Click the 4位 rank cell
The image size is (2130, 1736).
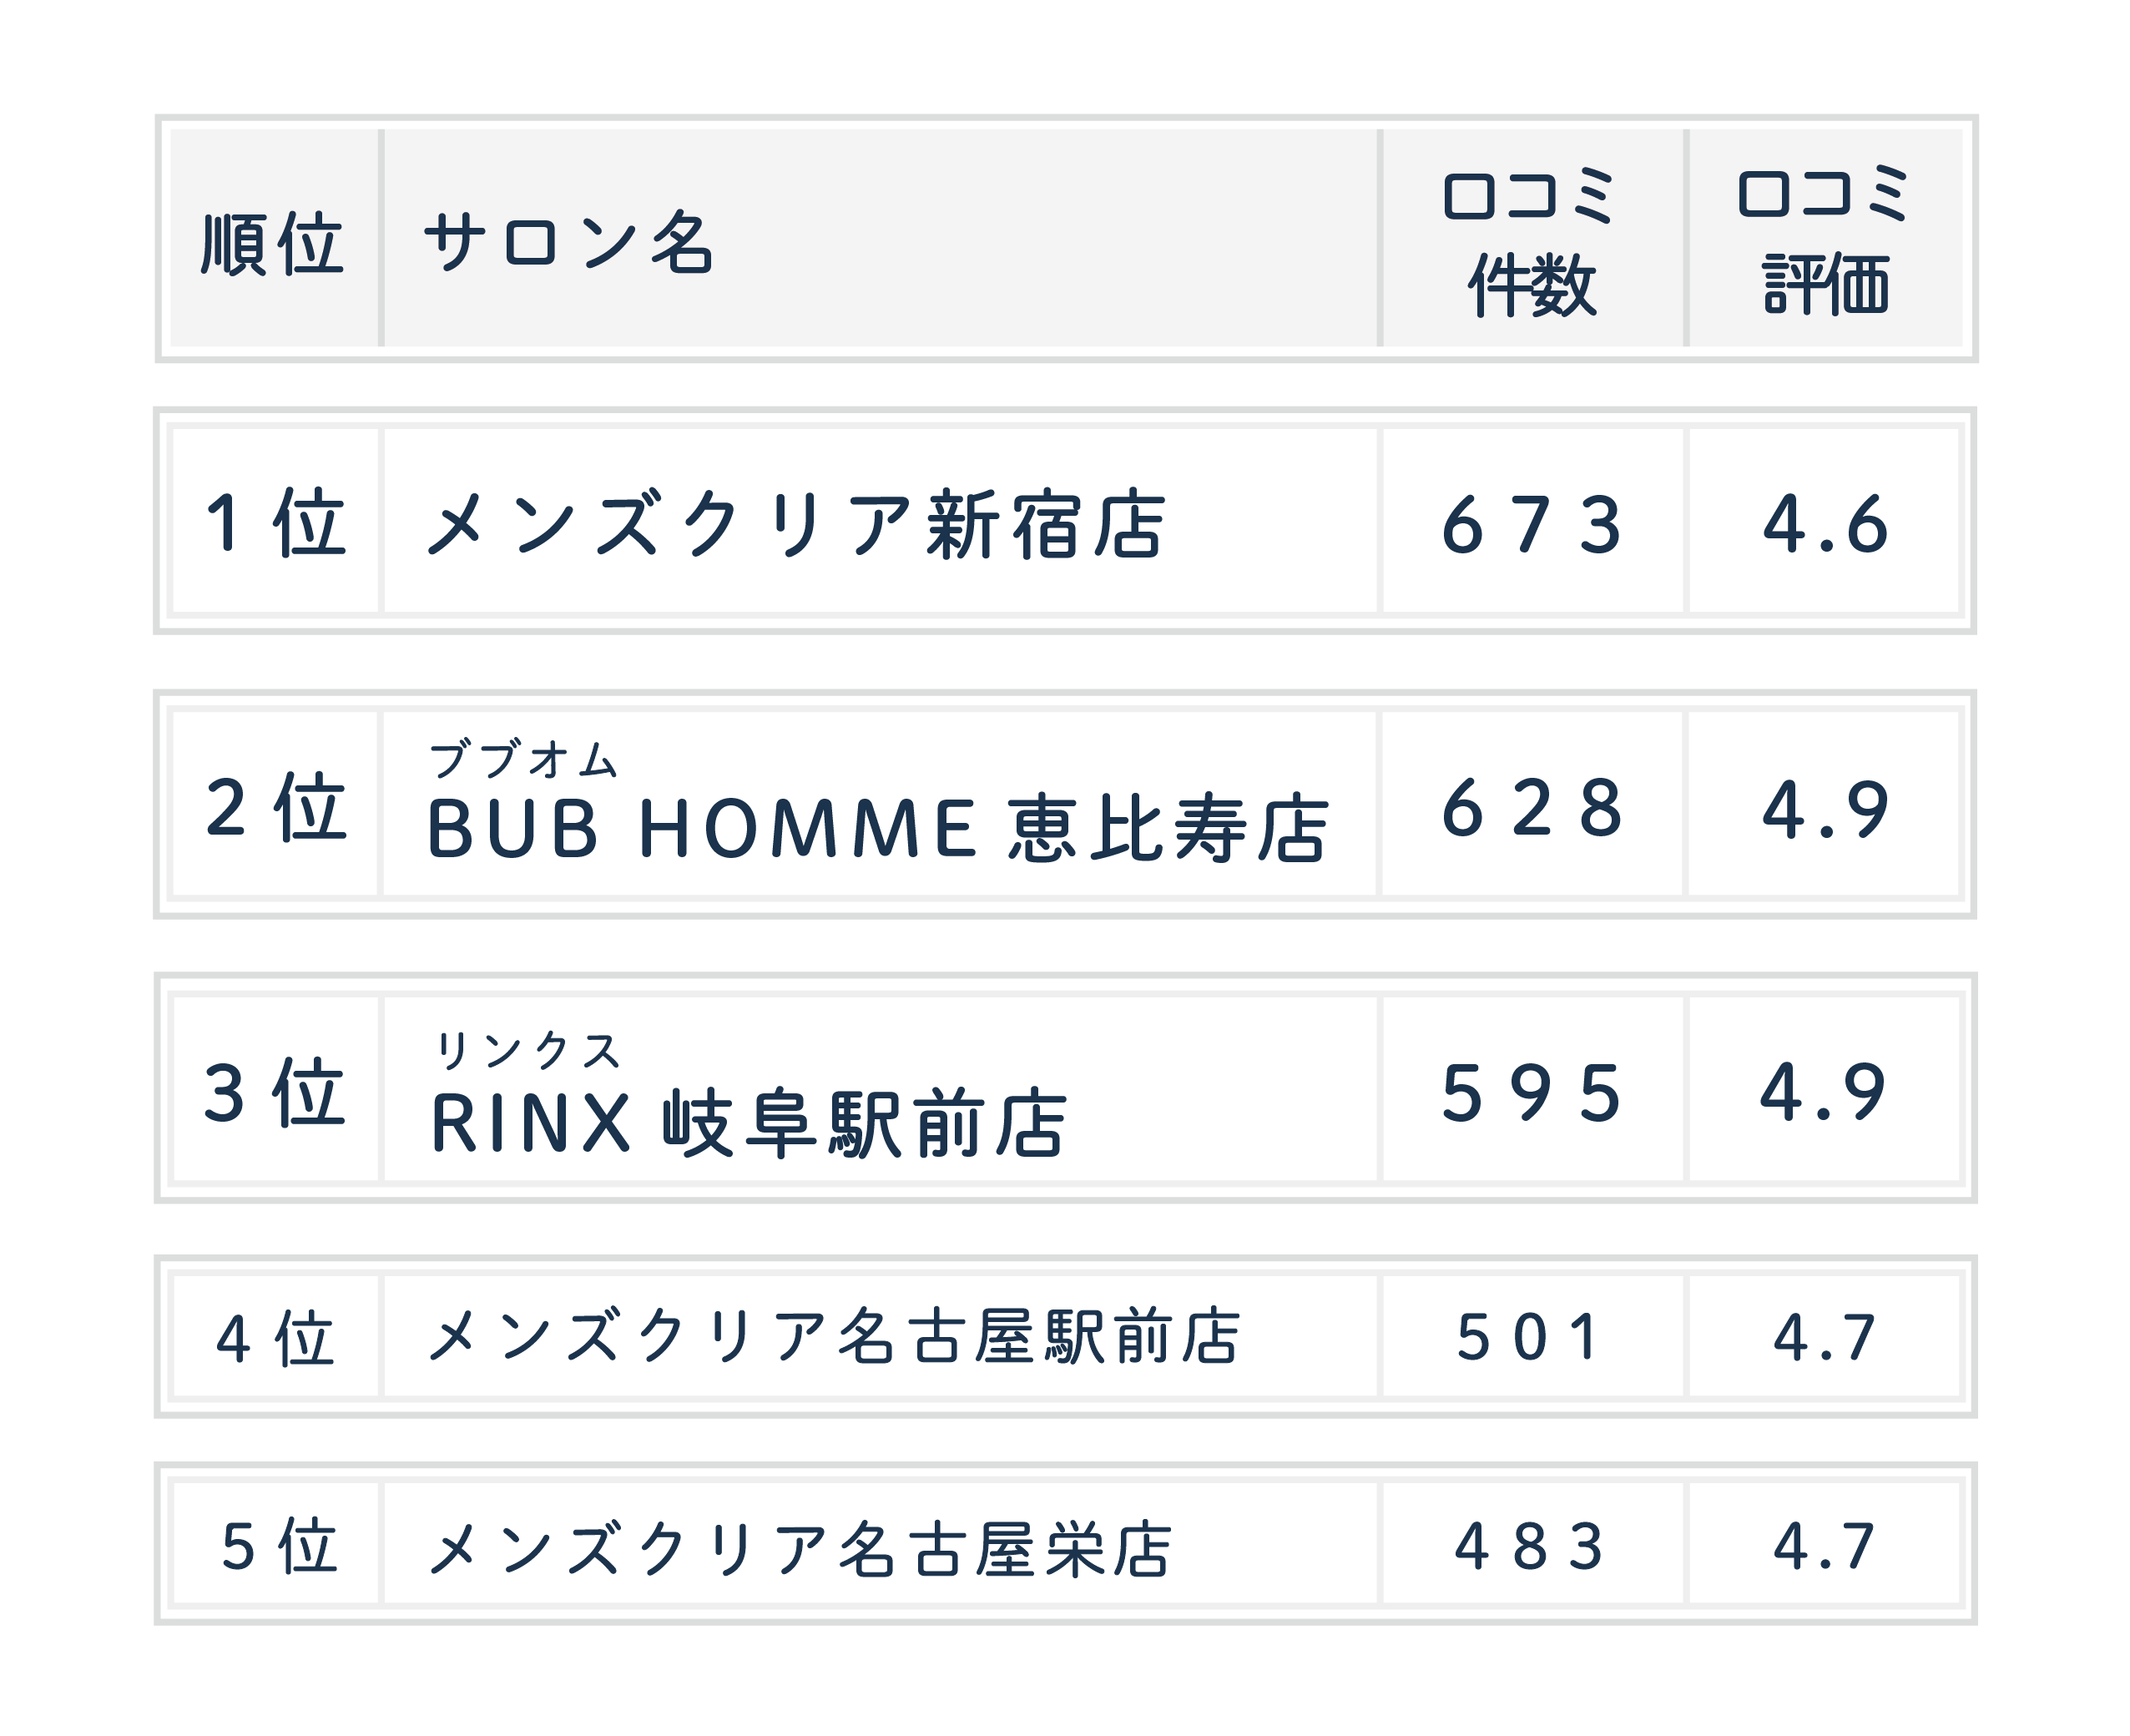pos(275,1338)
